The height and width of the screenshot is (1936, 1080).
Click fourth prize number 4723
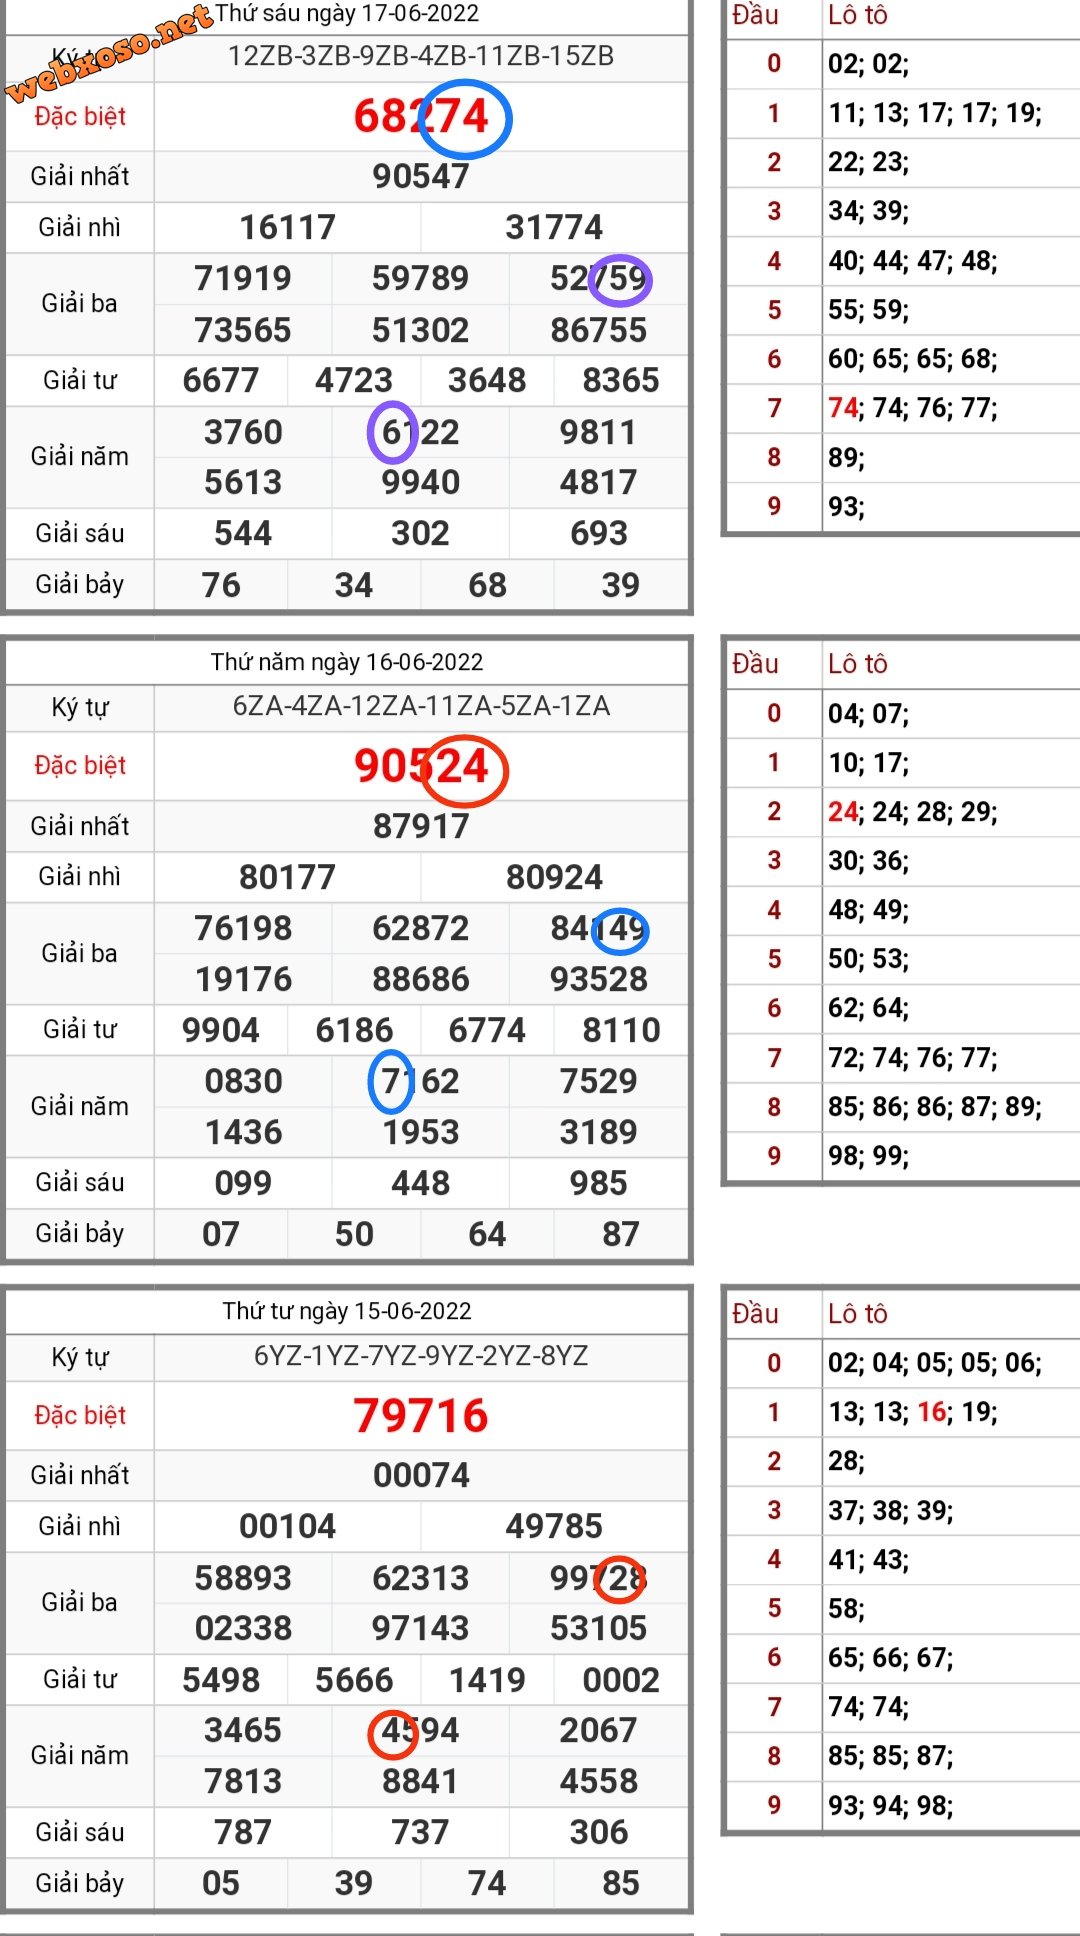(354, 380)
